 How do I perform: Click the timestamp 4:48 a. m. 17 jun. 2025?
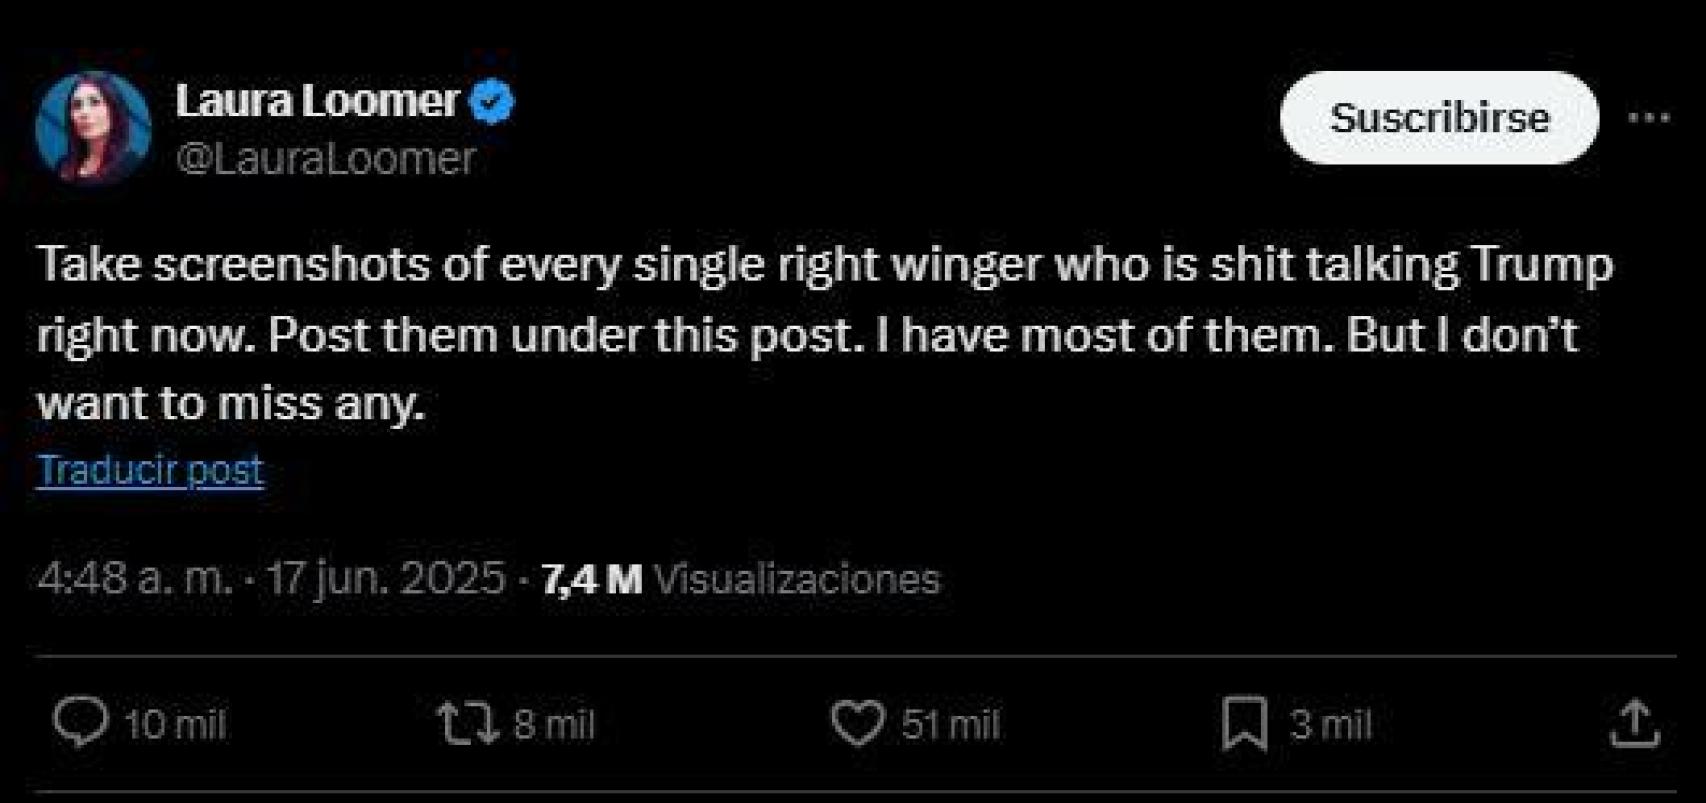pyautogui.click(x=270, y=576)
